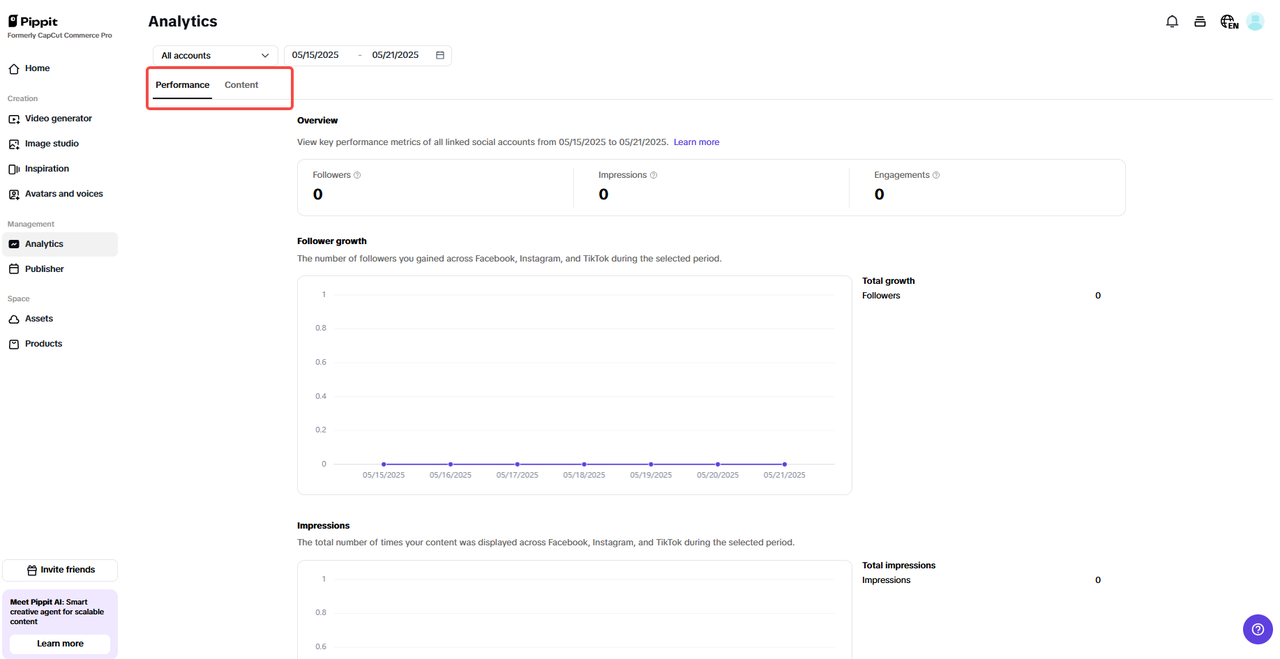
Task: Click the Impressions info tooltip icon
Action: (x=654, y=175)
